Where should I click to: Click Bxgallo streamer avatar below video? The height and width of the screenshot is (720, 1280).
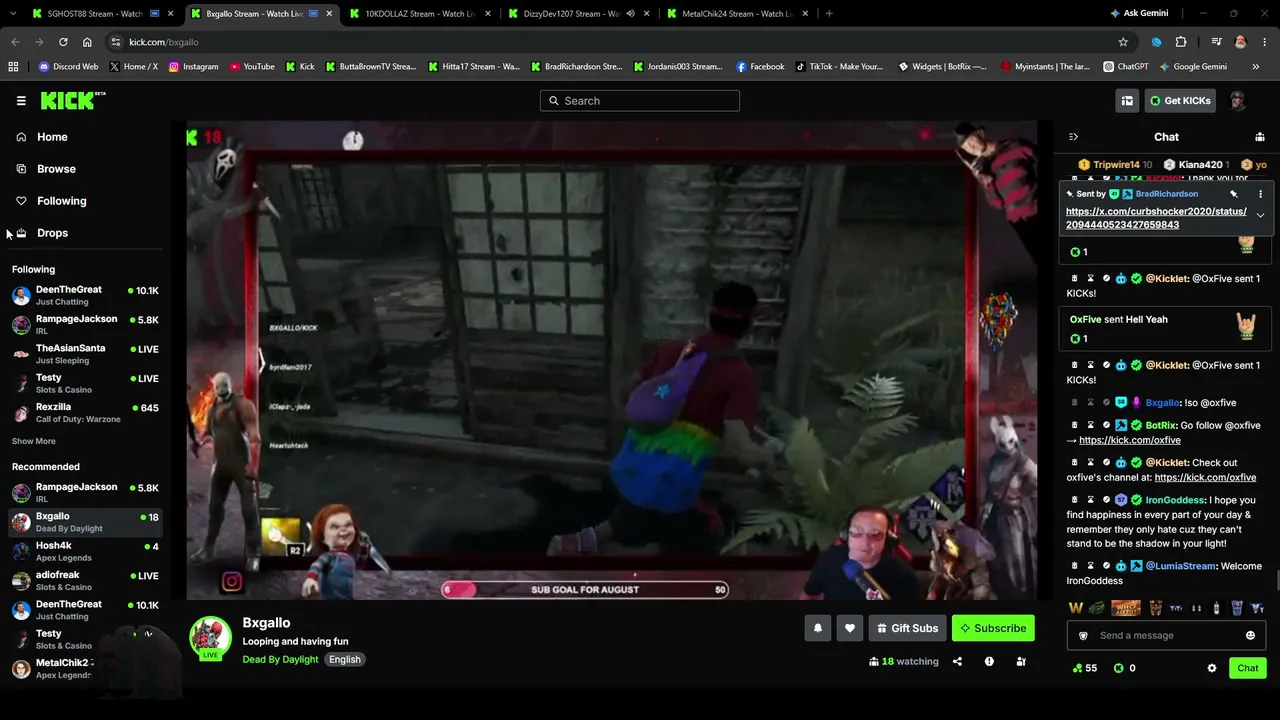(x=210, y=638)
